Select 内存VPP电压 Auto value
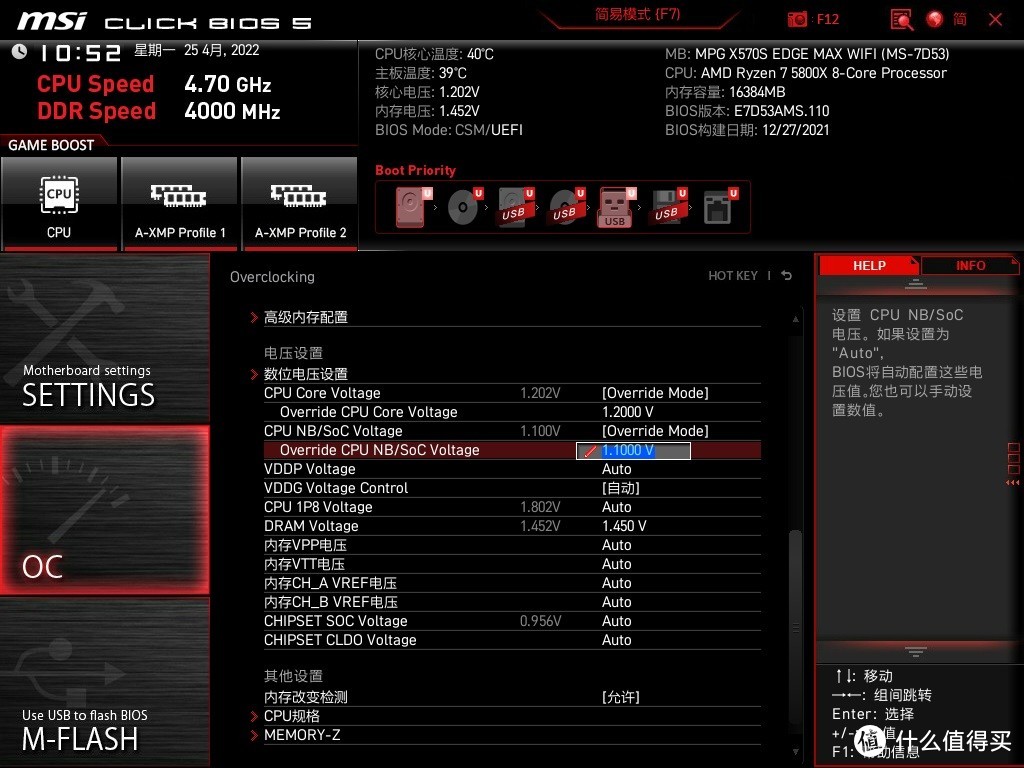The width and height of the screenshot is (1024, 768). (x=616, y=545)
